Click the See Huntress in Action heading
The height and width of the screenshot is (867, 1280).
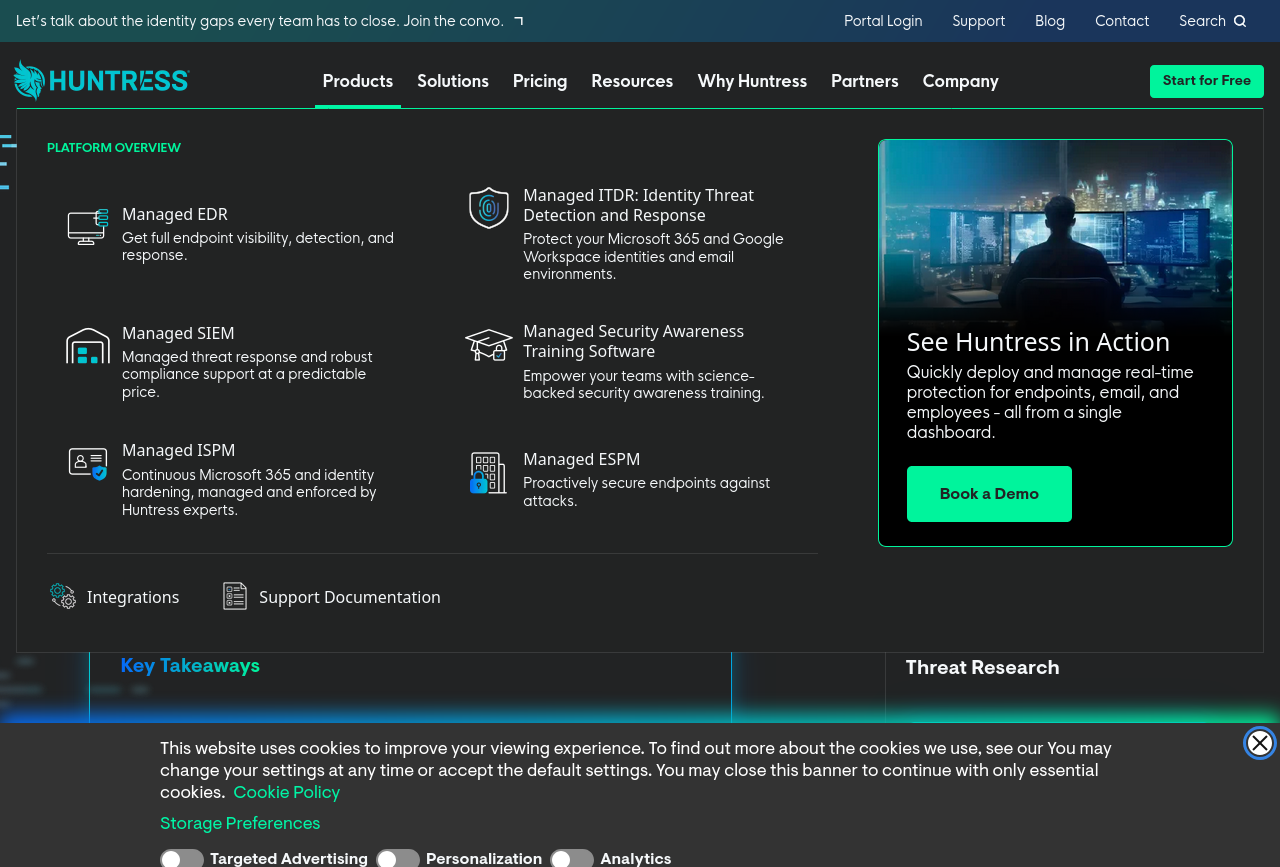pos(1038,342)
